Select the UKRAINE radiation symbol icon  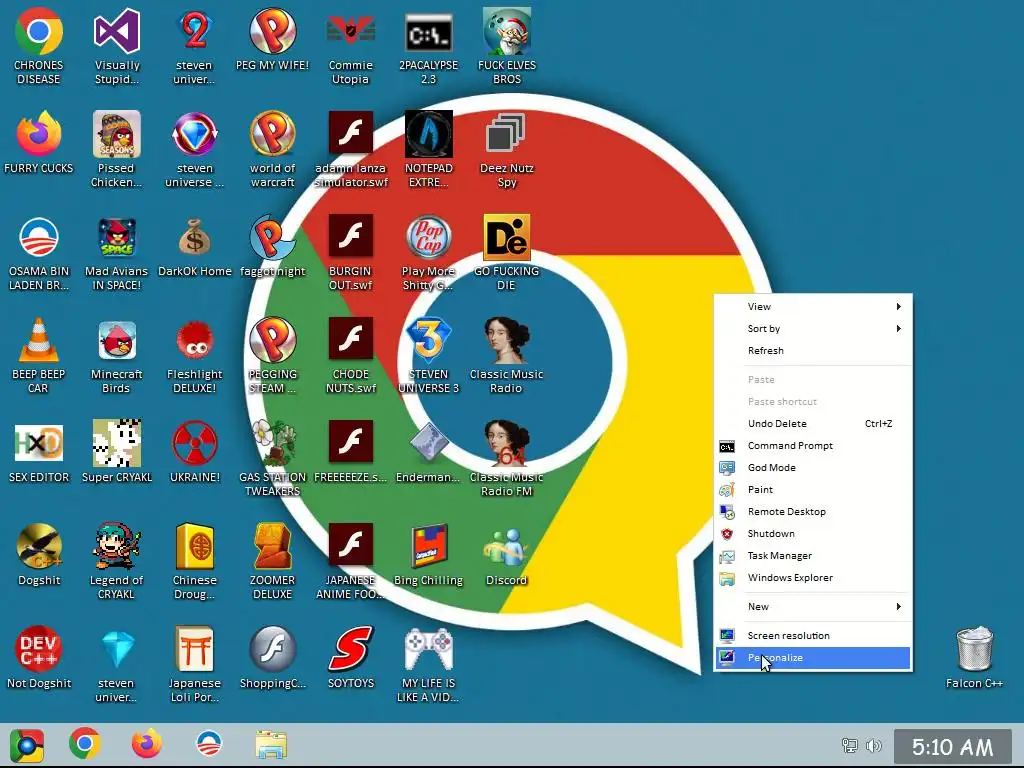click(x=195, y=443)
